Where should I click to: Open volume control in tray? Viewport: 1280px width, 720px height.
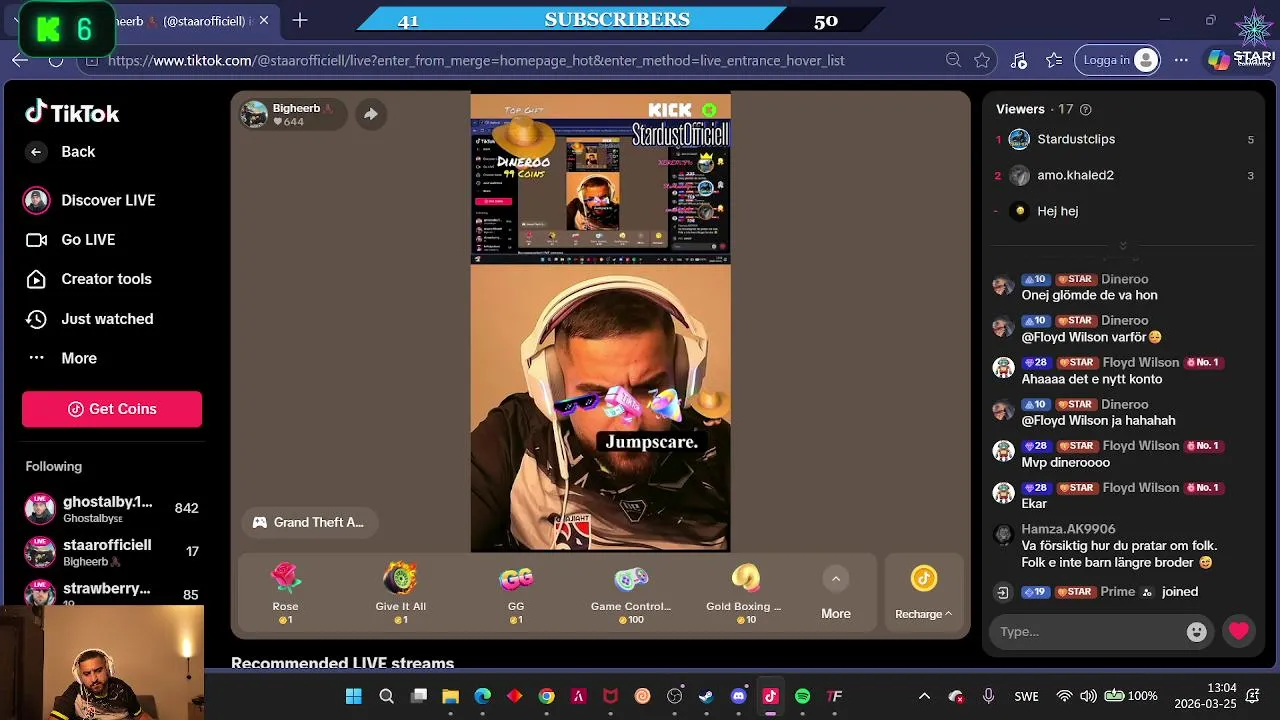[1088, 696]
